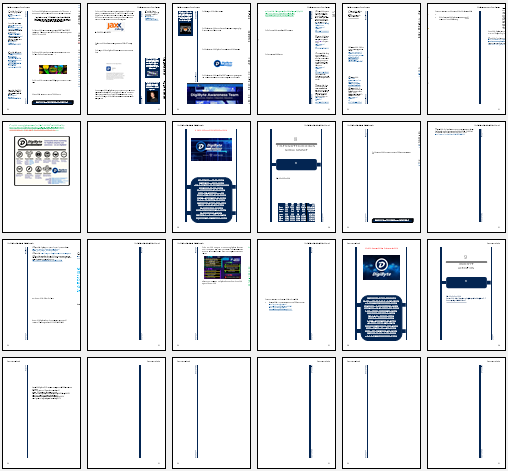This screenshot has width=508, height=471.
Task: Click the small blue DigiByte app icon below Jaxx logo
Action: point(108,69)
